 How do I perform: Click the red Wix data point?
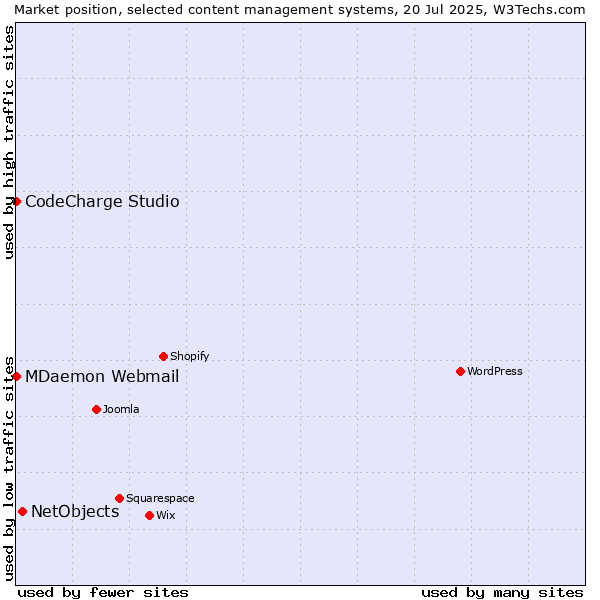150,515
